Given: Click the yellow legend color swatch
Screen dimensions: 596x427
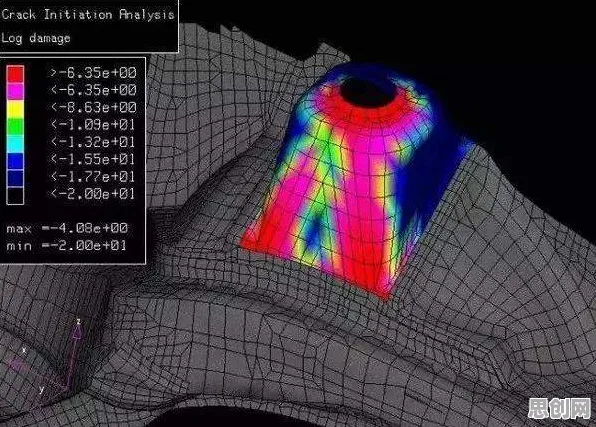Looking at the screenshot, I should 15,109.
